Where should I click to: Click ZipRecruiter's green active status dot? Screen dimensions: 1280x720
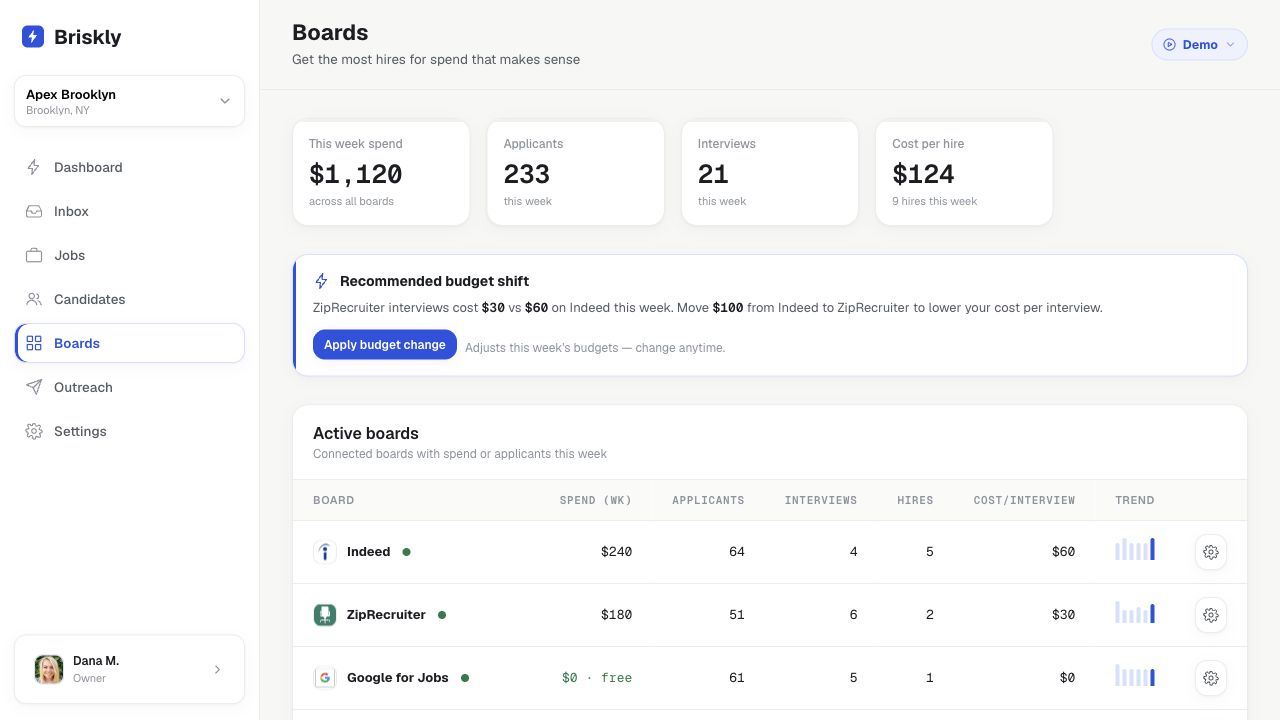[442, 615]
